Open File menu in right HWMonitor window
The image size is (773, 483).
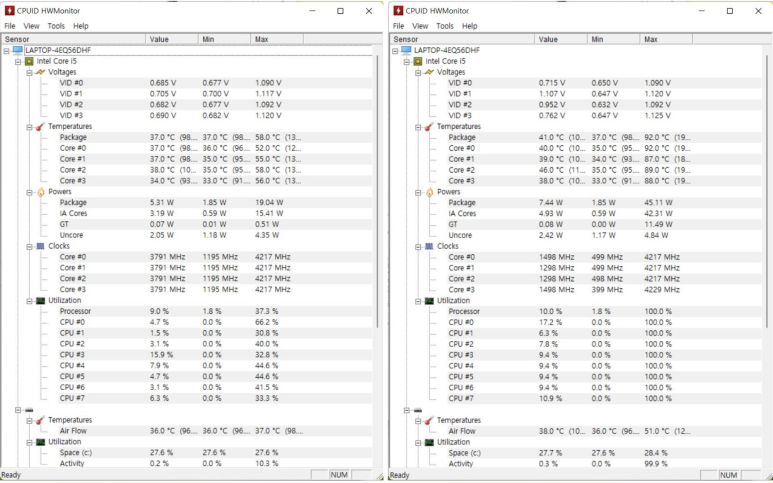399,26
